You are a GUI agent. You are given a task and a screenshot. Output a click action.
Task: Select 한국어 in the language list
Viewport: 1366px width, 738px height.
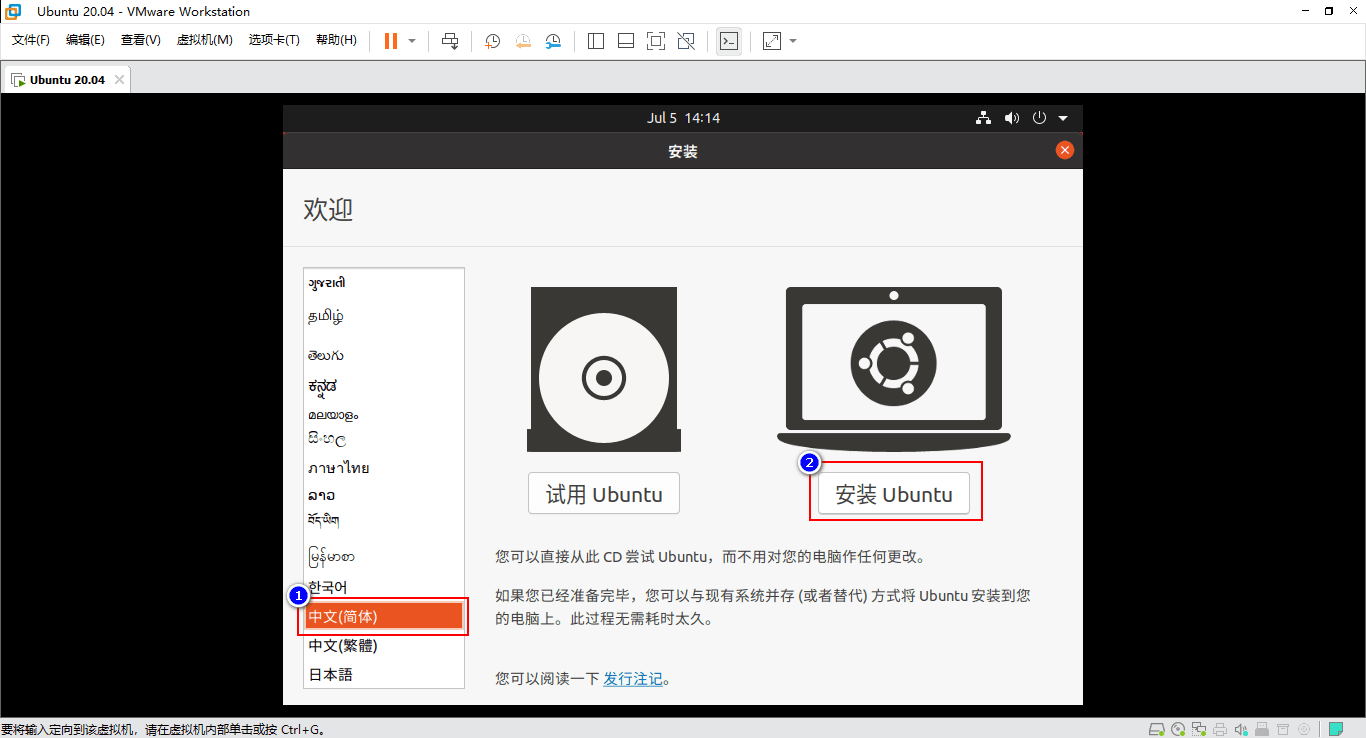coord(384,587)
